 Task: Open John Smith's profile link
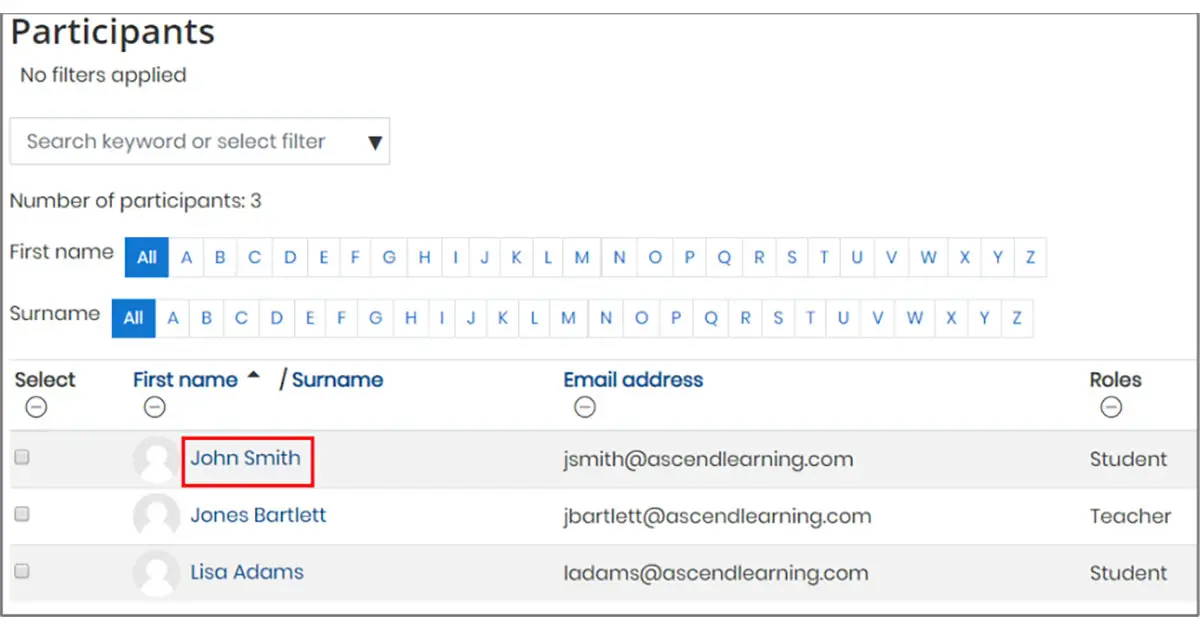coord(246,458)
